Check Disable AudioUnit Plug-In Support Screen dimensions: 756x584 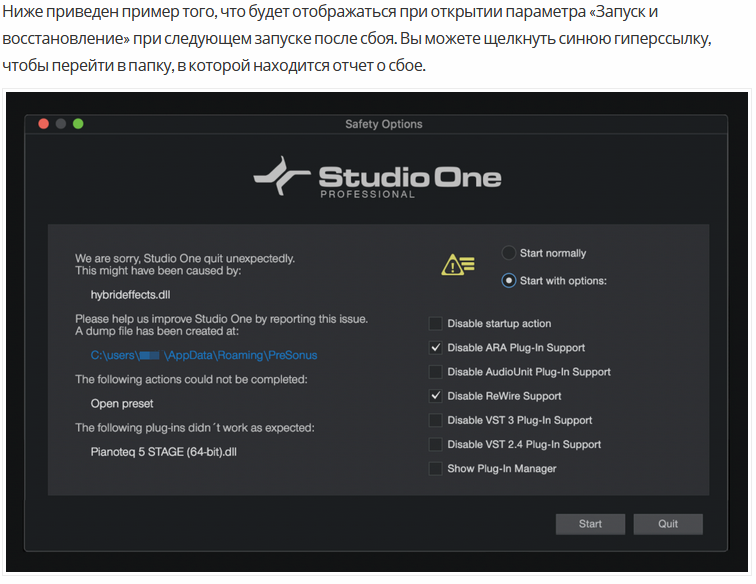[435, 372]
